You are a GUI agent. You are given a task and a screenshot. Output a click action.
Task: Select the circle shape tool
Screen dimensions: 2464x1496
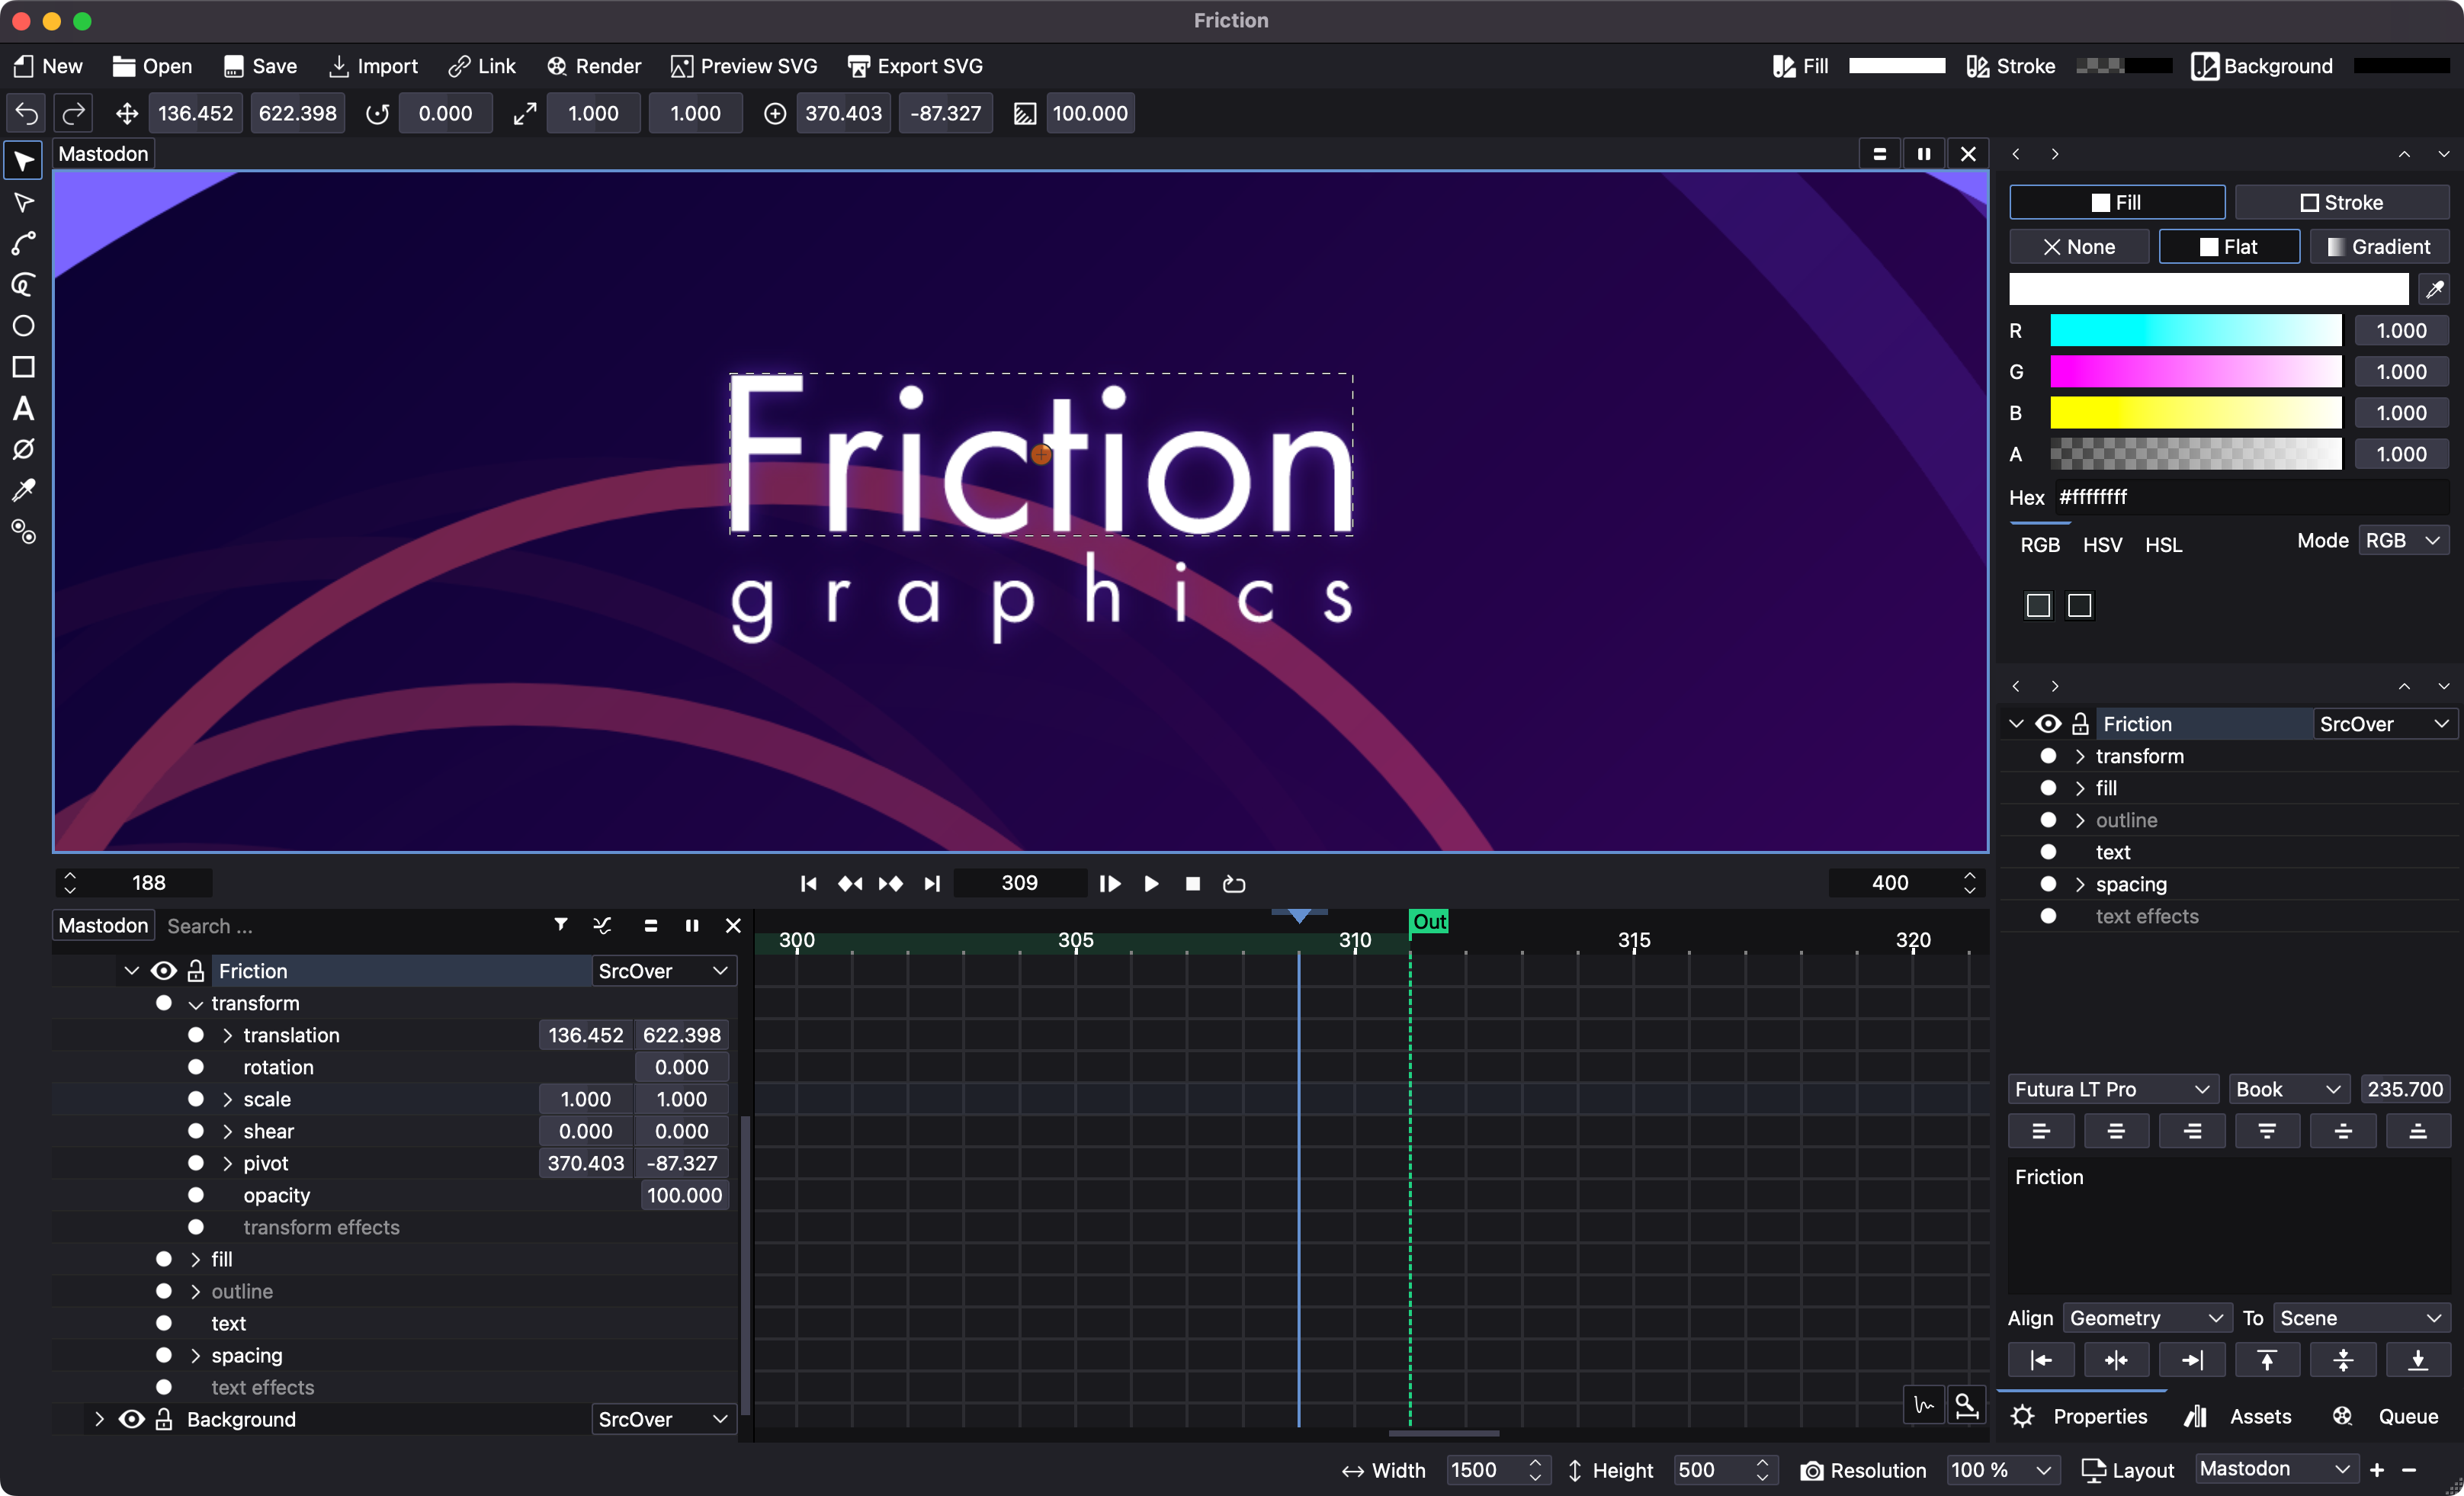pyautogui.click(x=23, y=326)
